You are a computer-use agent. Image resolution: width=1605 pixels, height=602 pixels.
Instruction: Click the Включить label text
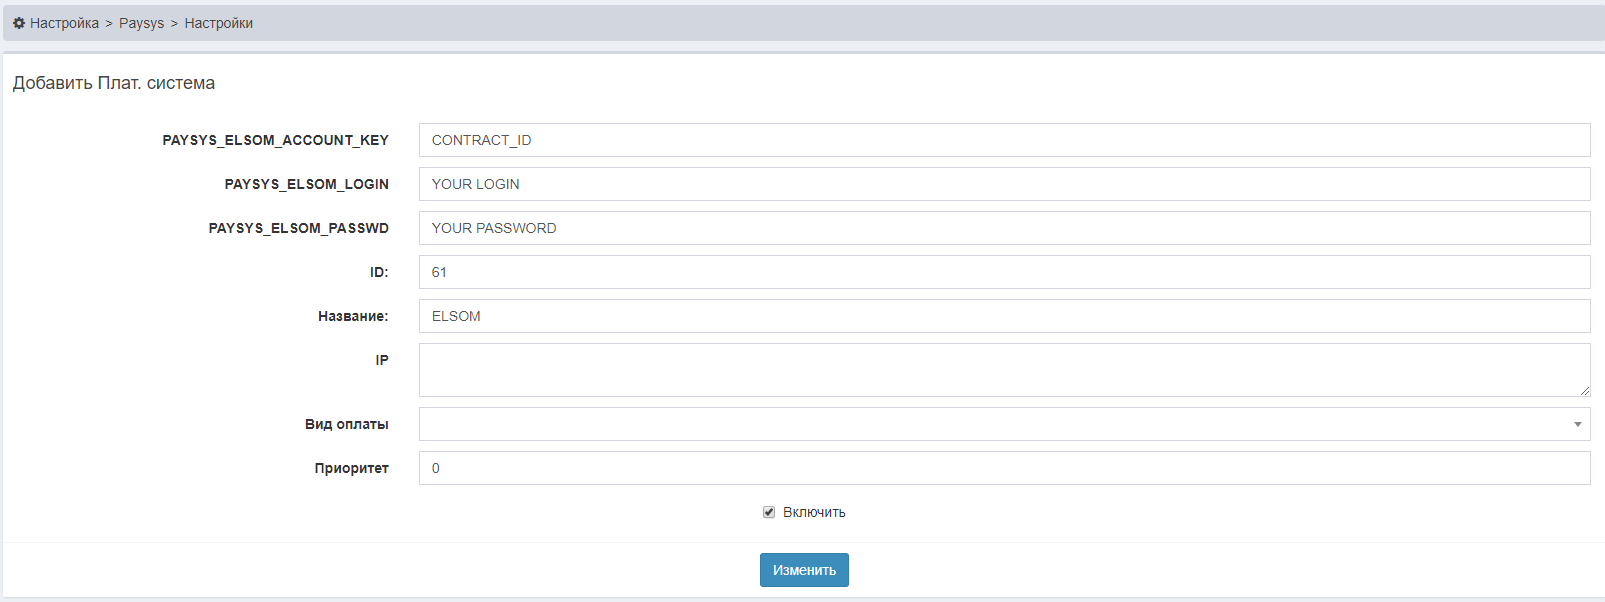(x=814, y=512)
